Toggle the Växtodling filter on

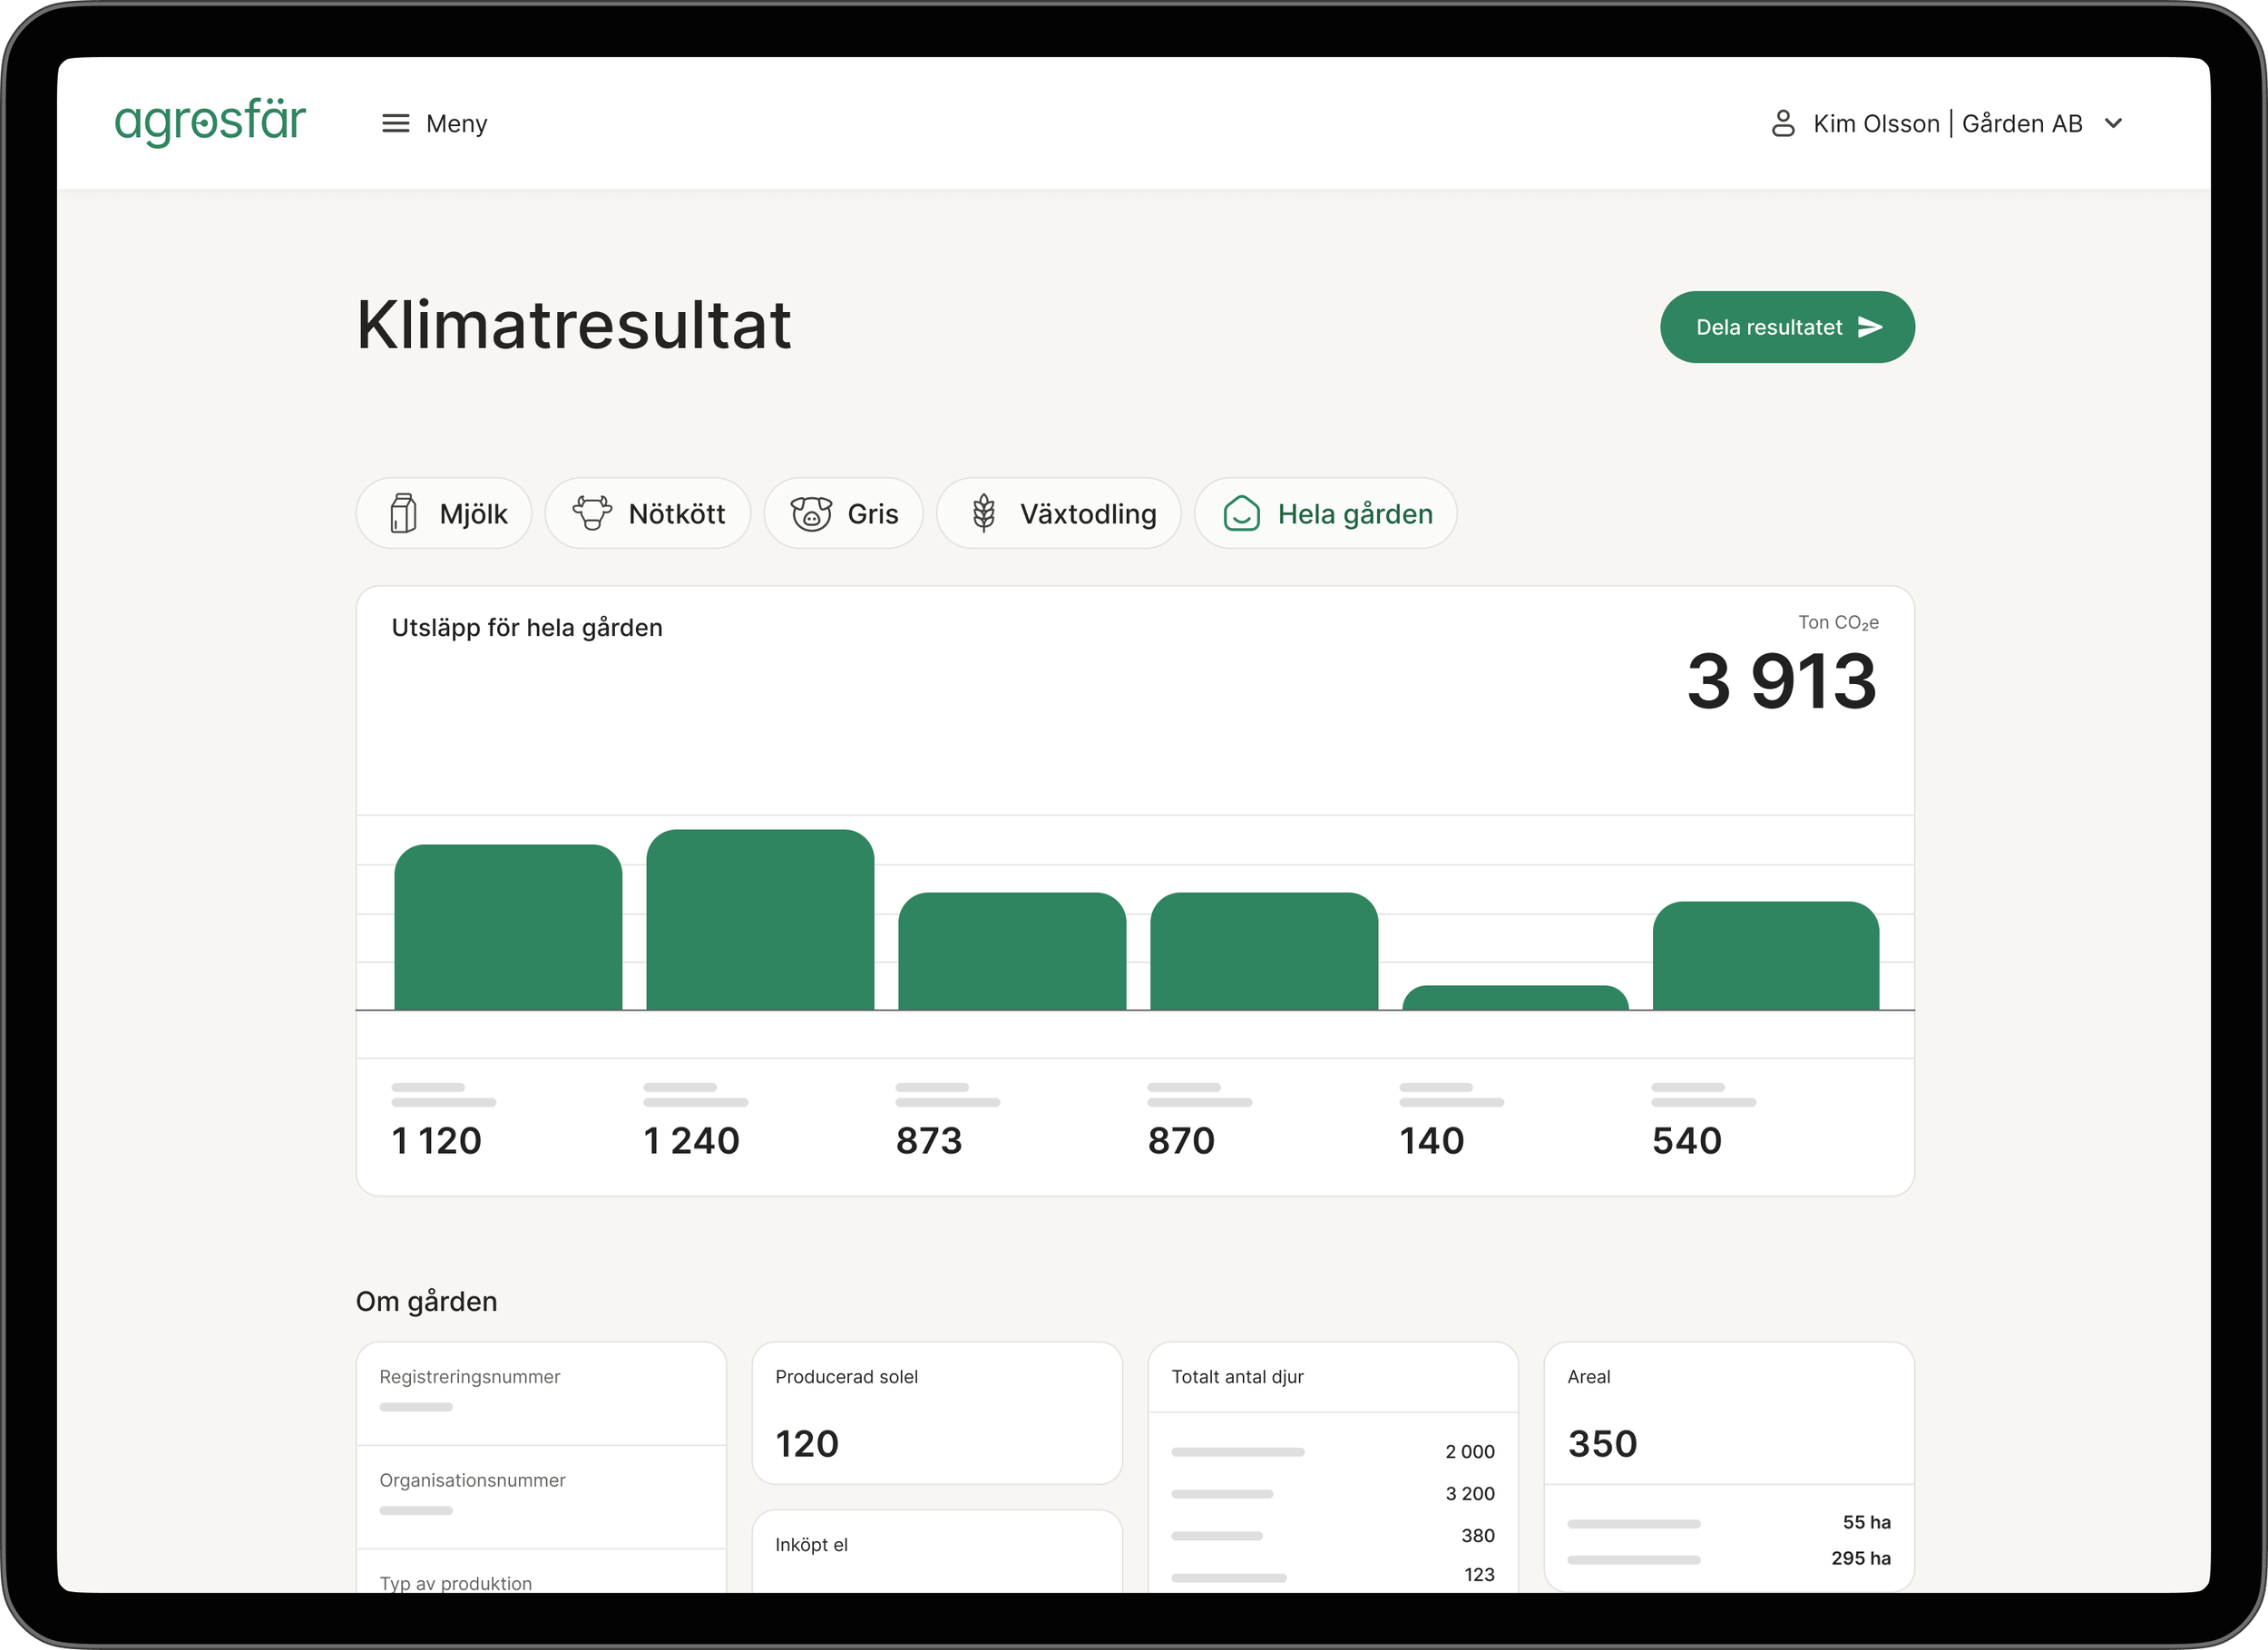pyautogui.click(x=1058, y=513)
